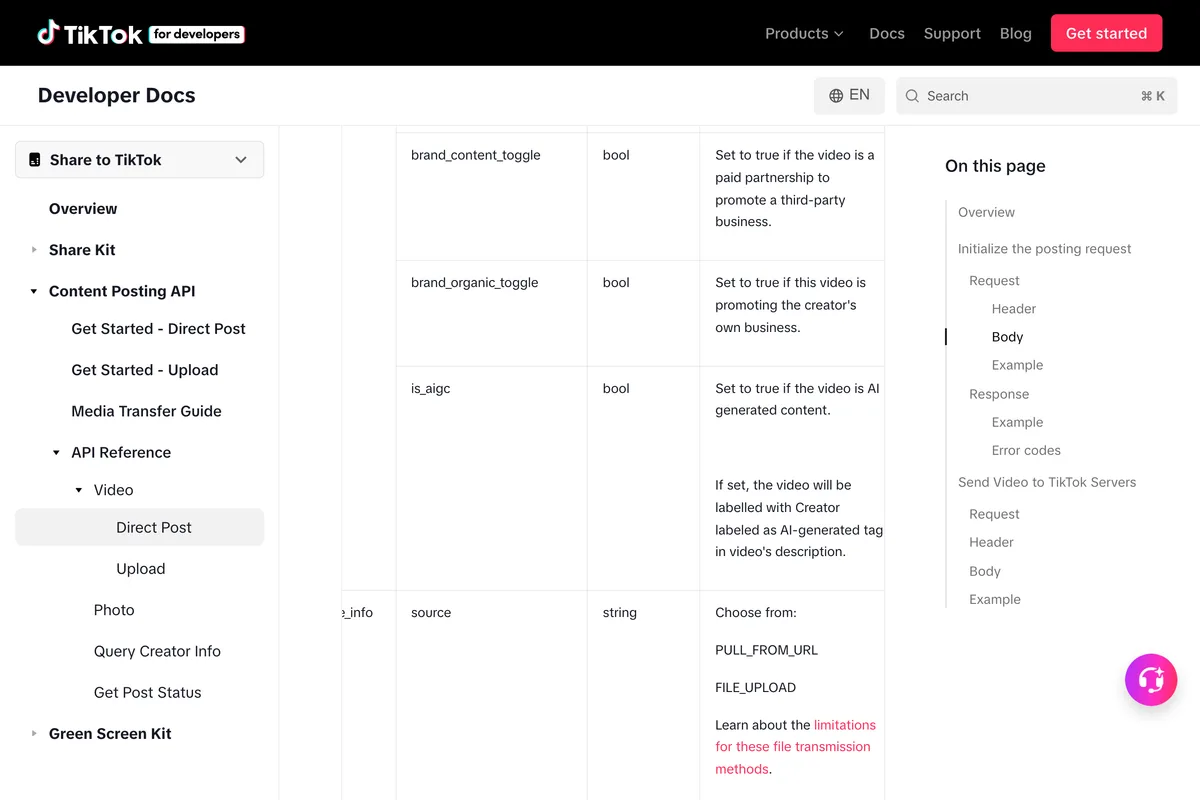
Task: Open Support in the top navigation
Action: point(952,33)
